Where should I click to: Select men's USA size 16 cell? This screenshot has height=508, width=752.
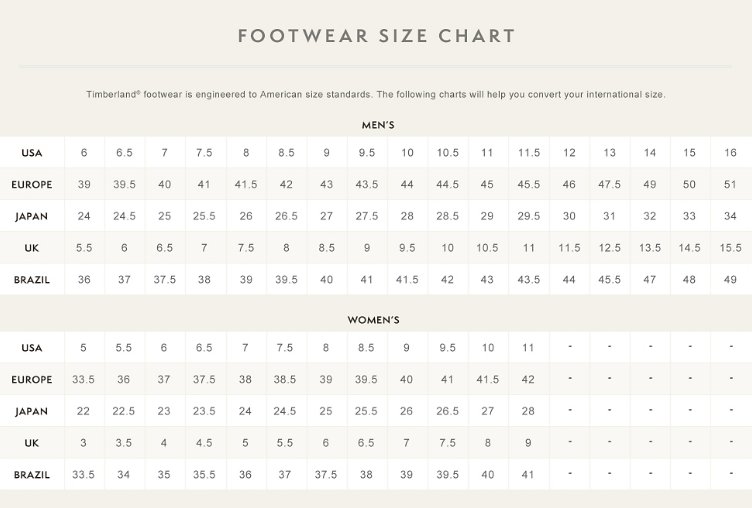(x=730, y=153)
